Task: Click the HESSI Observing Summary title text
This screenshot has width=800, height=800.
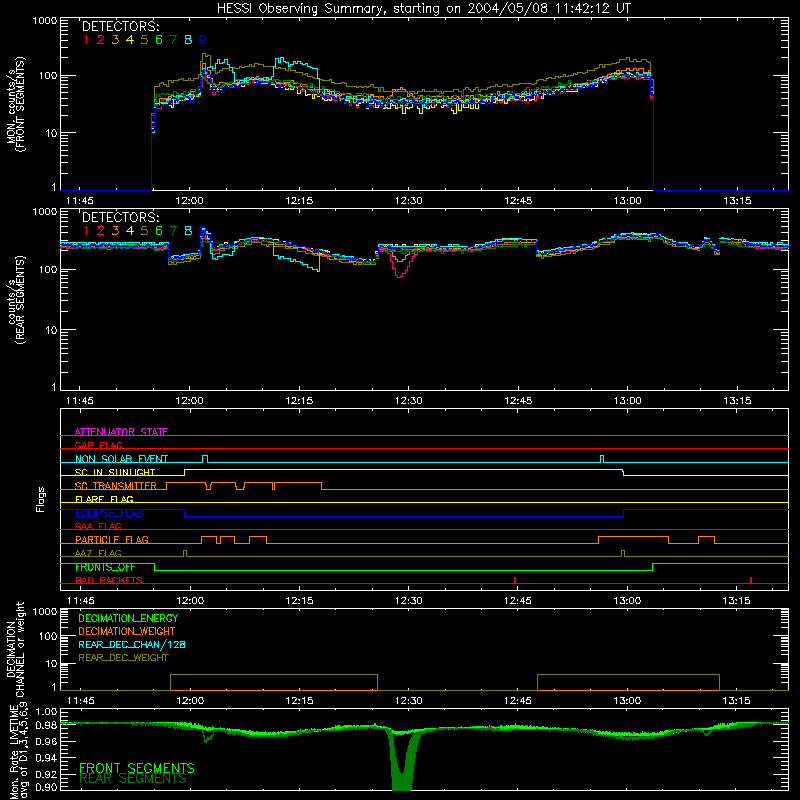Action: click(x=424, y=9)
